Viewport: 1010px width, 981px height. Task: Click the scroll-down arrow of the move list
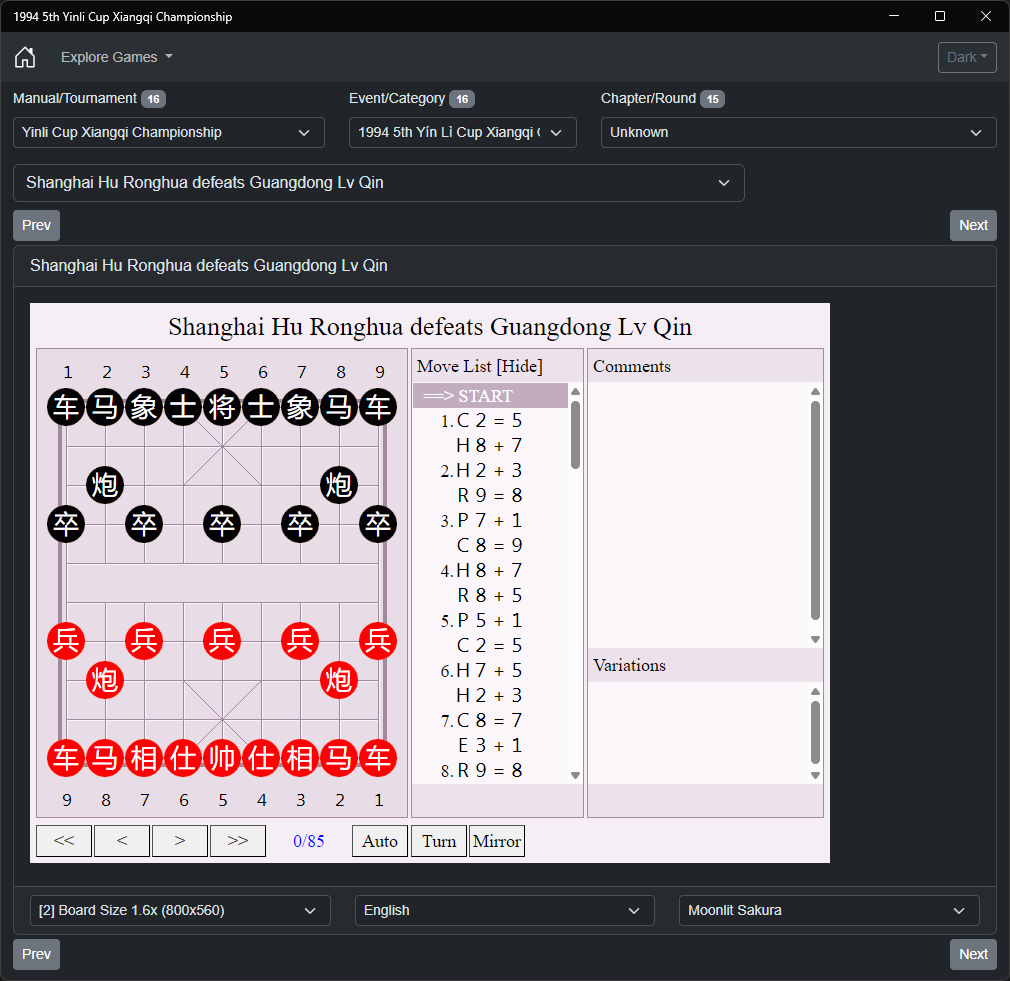[x=575, y=776]
